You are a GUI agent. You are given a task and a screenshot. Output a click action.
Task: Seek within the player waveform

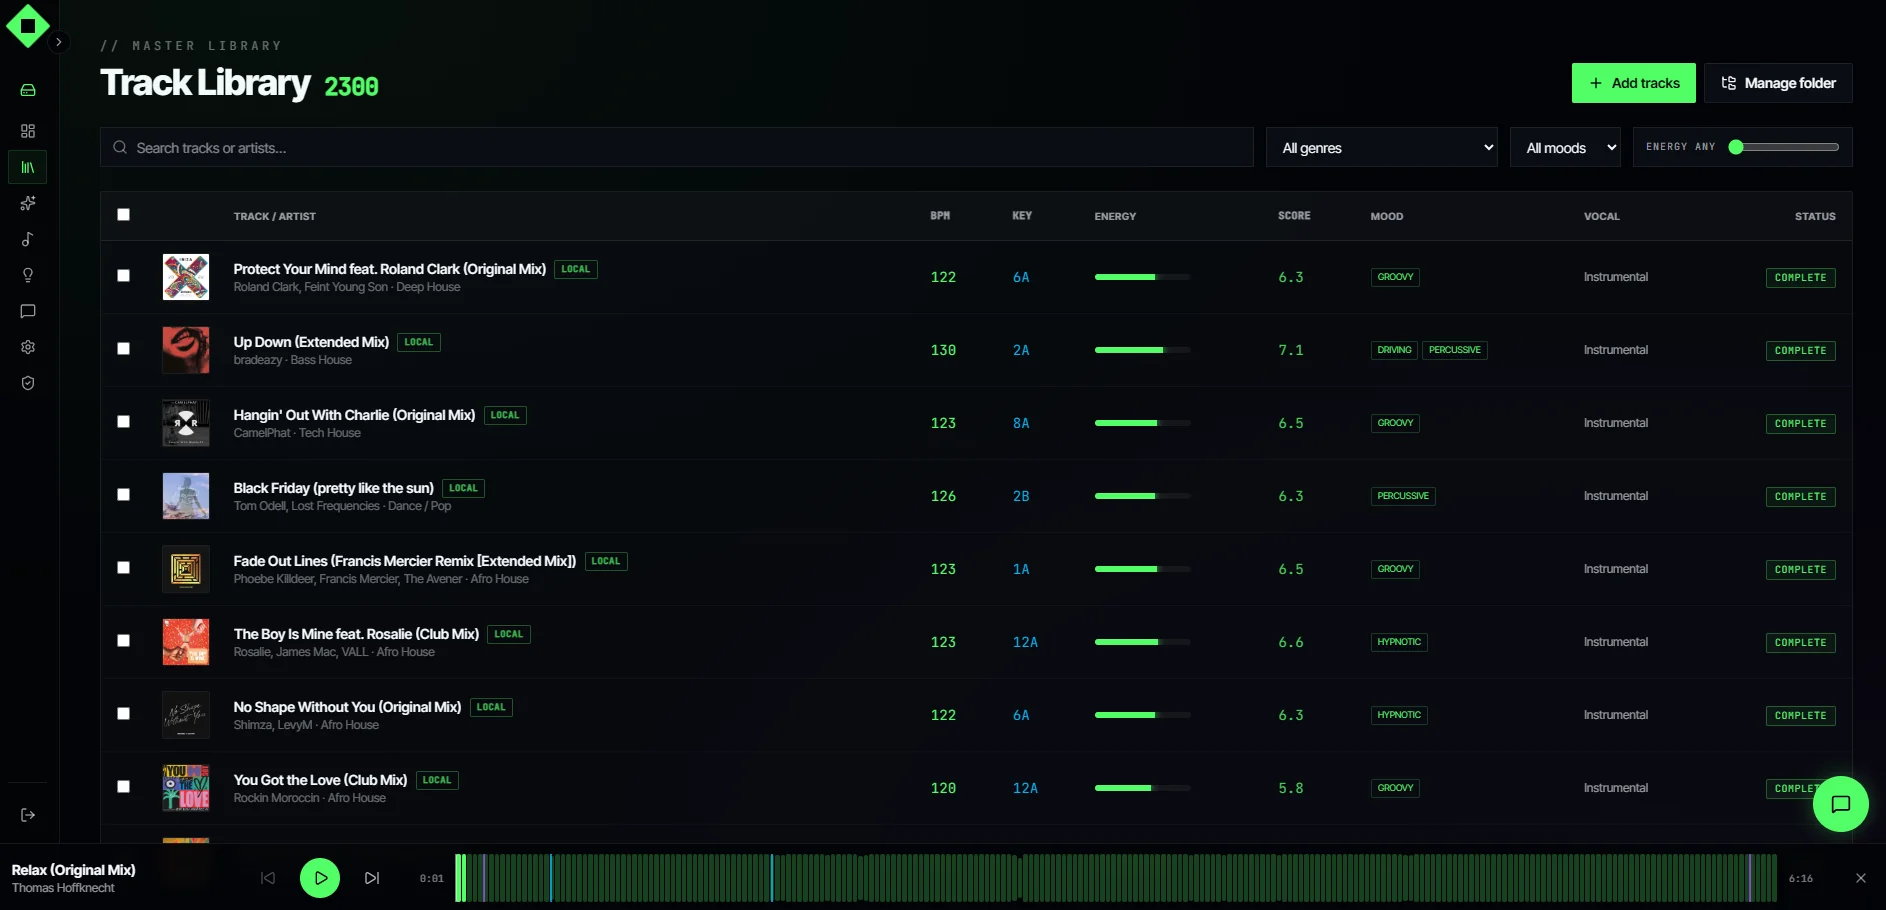[x=1116, y=878]
